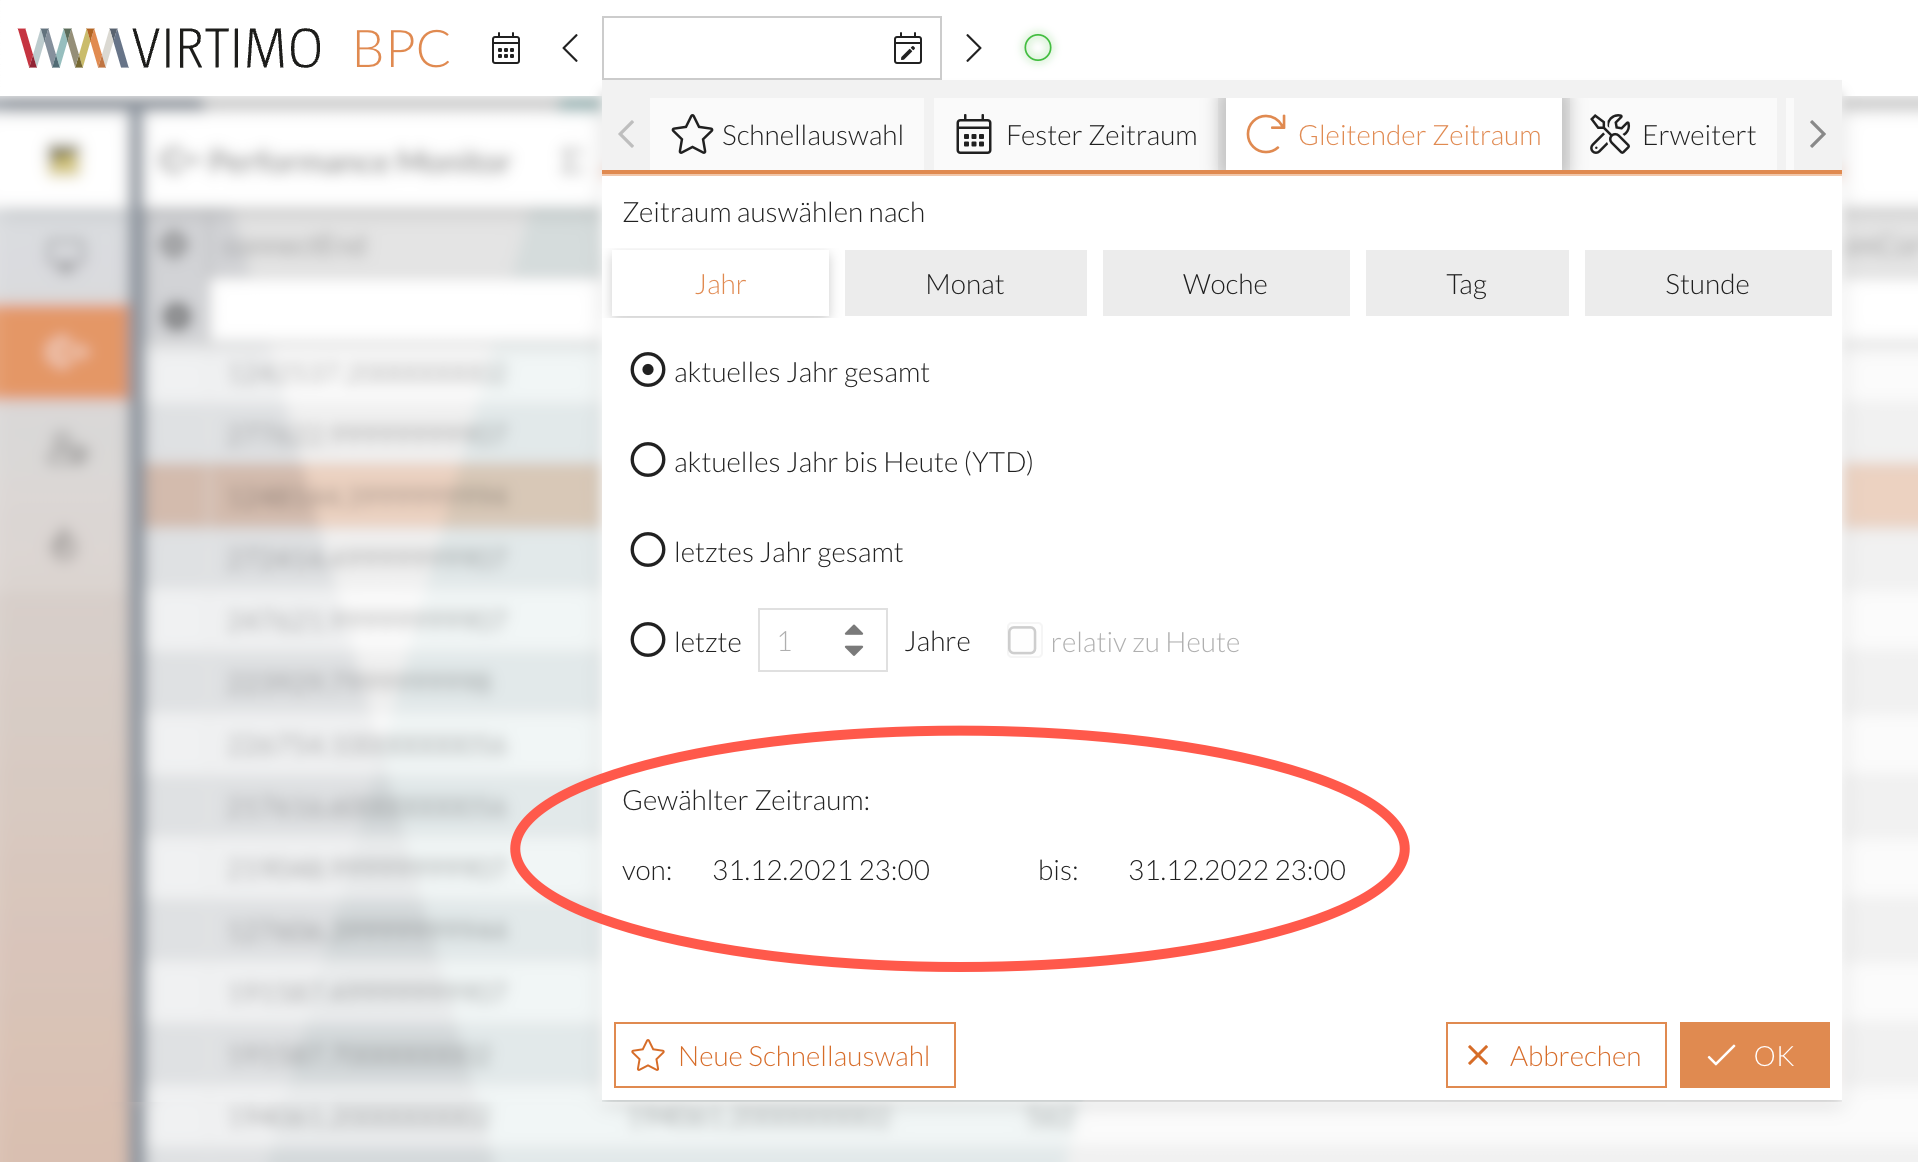1918x1162 pixels.
Task: Select 'aktuelles Jahr bis Heute (YTD)' option
Action: point(648,461)
